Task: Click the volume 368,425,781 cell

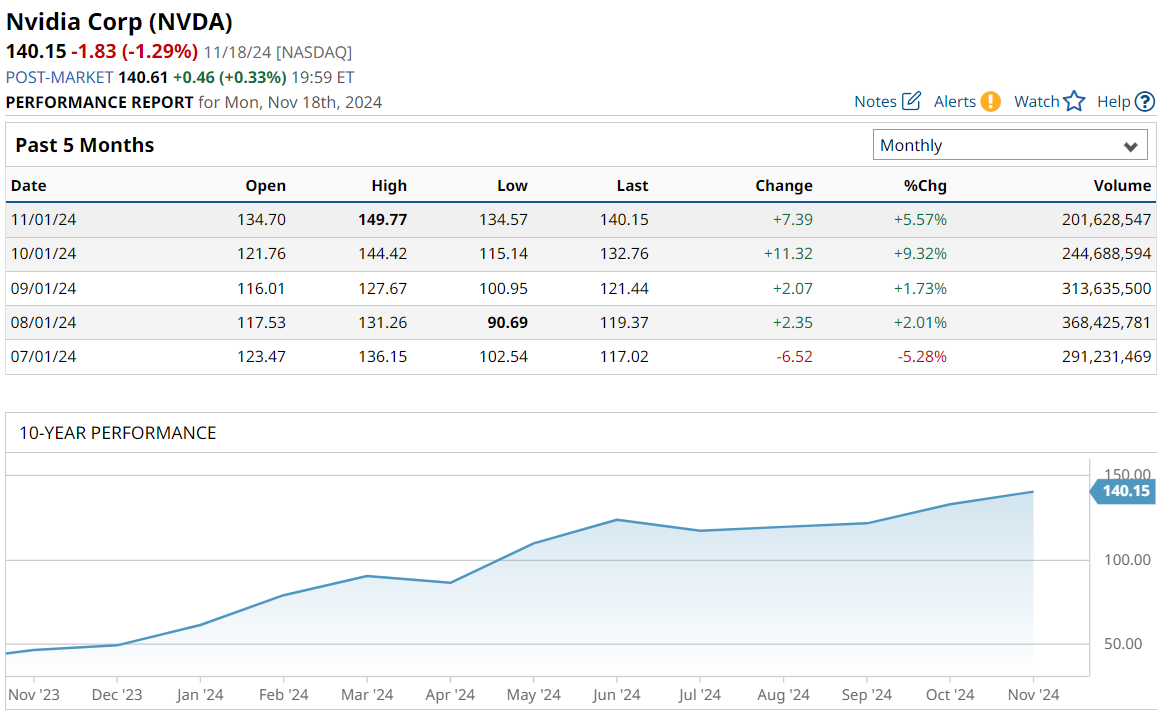Action: click(1107, 323)
